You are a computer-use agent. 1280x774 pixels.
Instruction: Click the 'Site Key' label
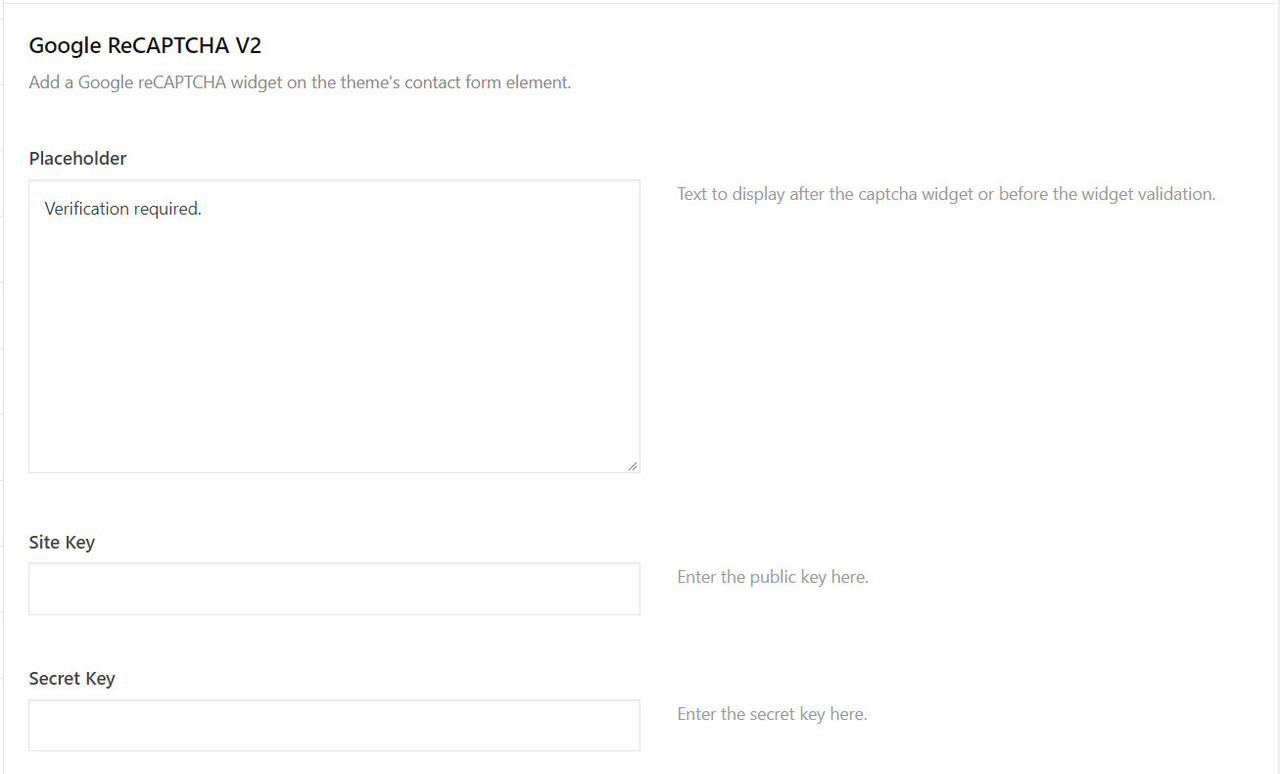(62, 542)
